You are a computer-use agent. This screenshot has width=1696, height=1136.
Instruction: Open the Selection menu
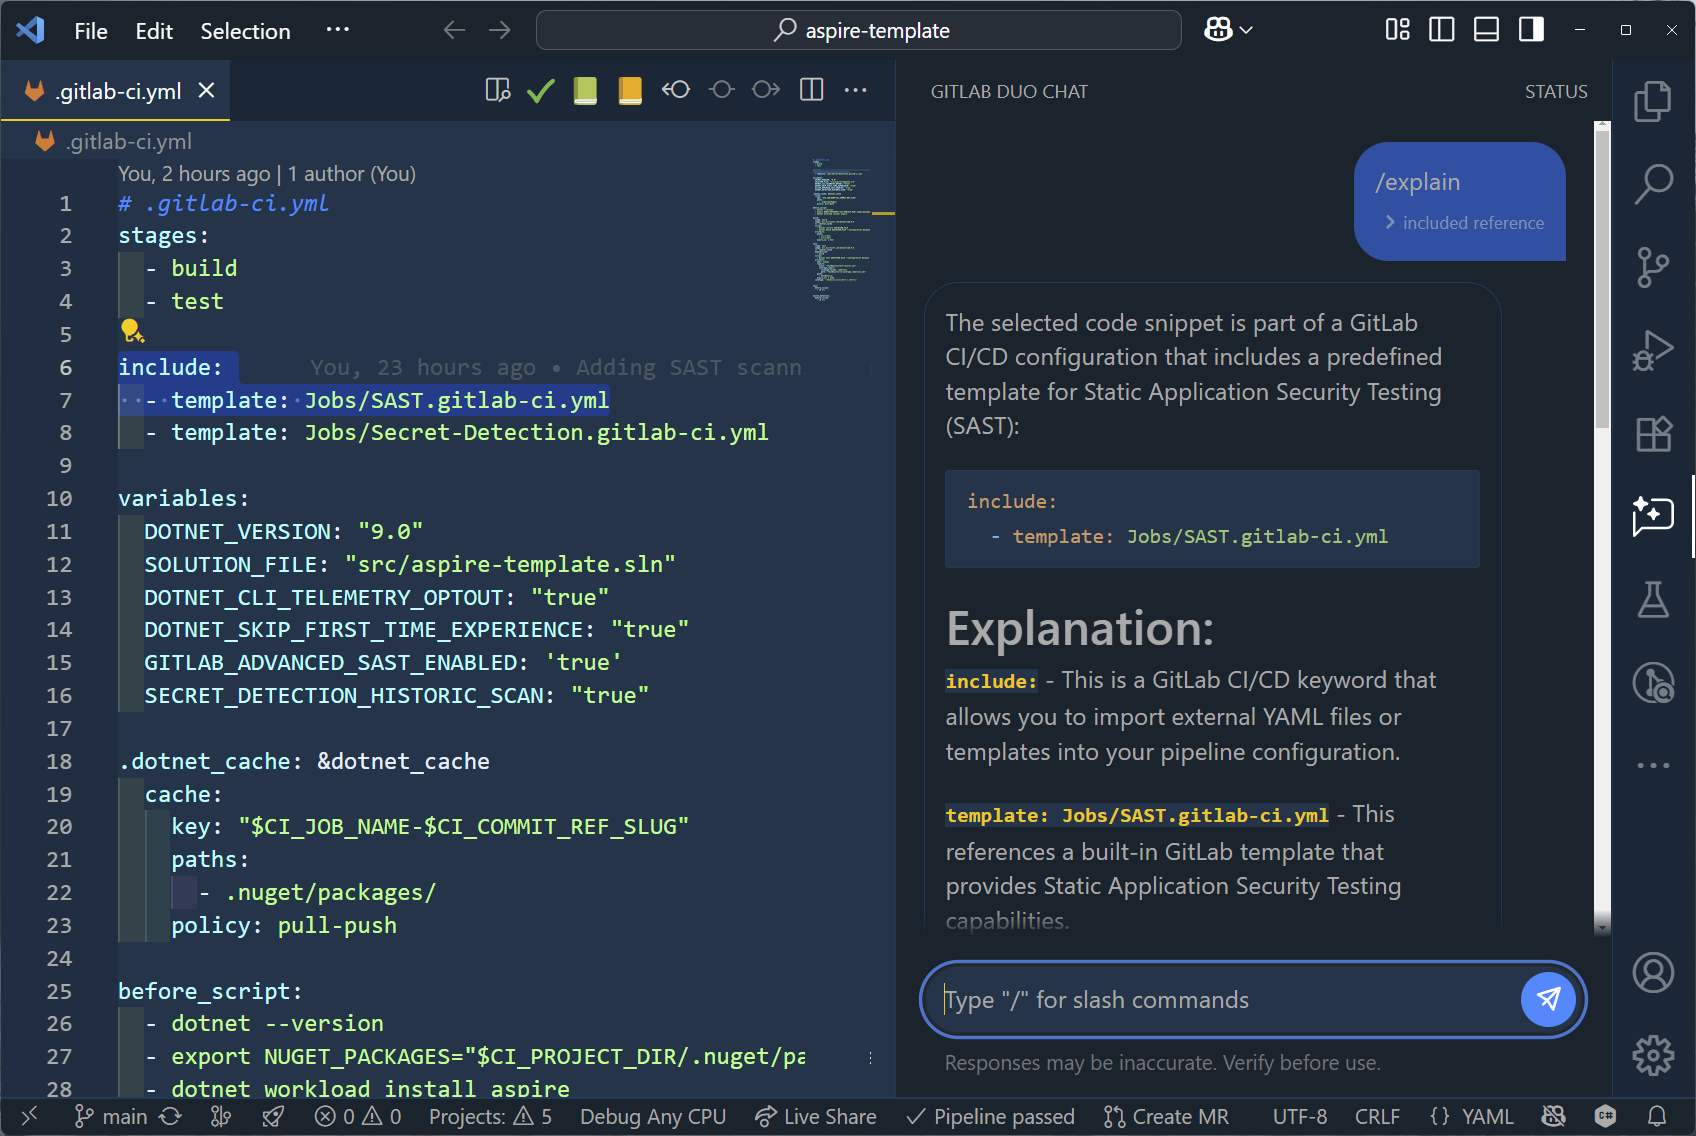click(x=245, y=31)
